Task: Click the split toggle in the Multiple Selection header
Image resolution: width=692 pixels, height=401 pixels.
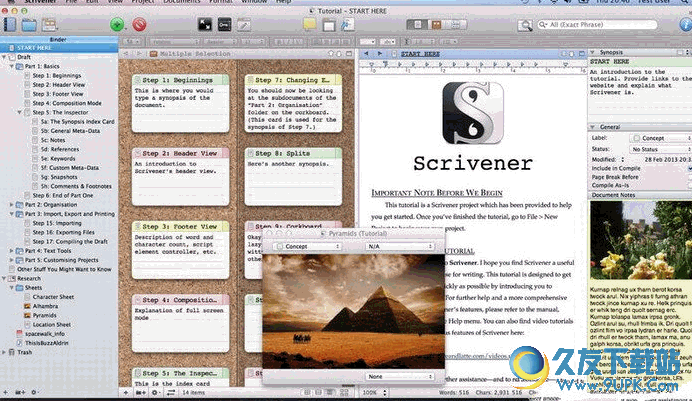Action: point(349,54)
